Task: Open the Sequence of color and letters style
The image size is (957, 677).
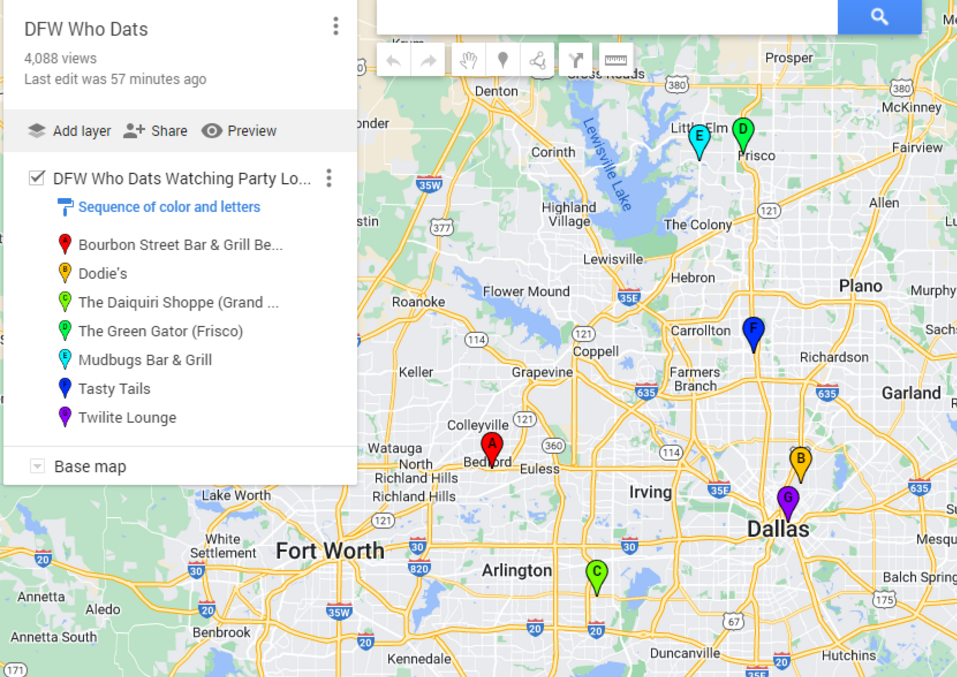Action: coord(169,207)
